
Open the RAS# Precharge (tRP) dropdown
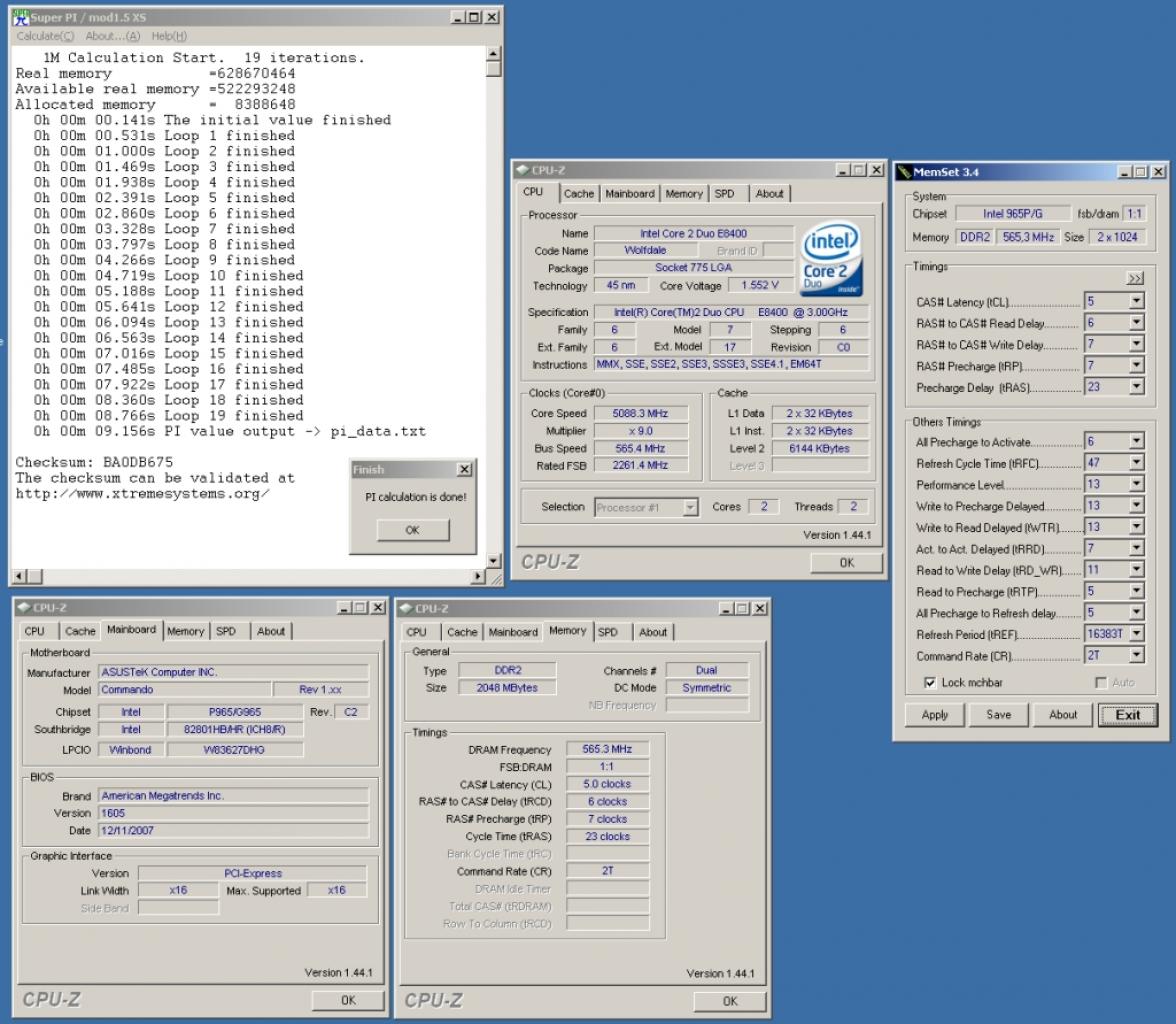(x=1136, y=365)
